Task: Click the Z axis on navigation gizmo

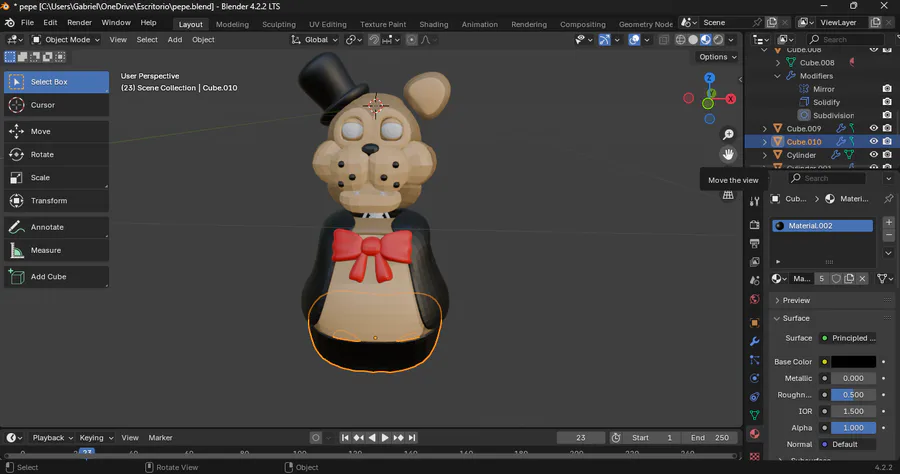Action: (709, 78)
